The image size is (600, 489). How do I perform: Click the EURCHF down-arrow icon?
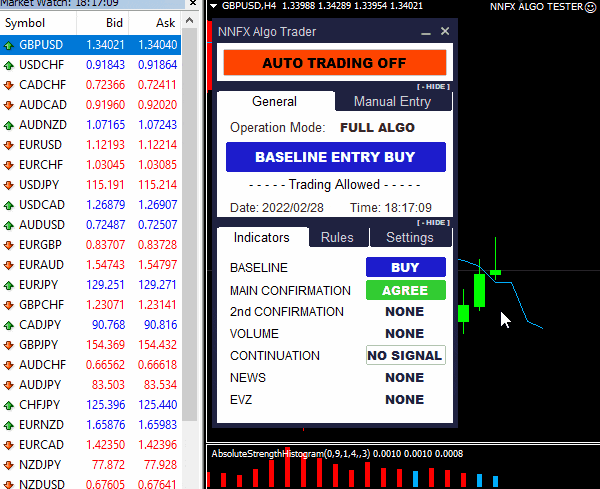click(x=8, y=165)
